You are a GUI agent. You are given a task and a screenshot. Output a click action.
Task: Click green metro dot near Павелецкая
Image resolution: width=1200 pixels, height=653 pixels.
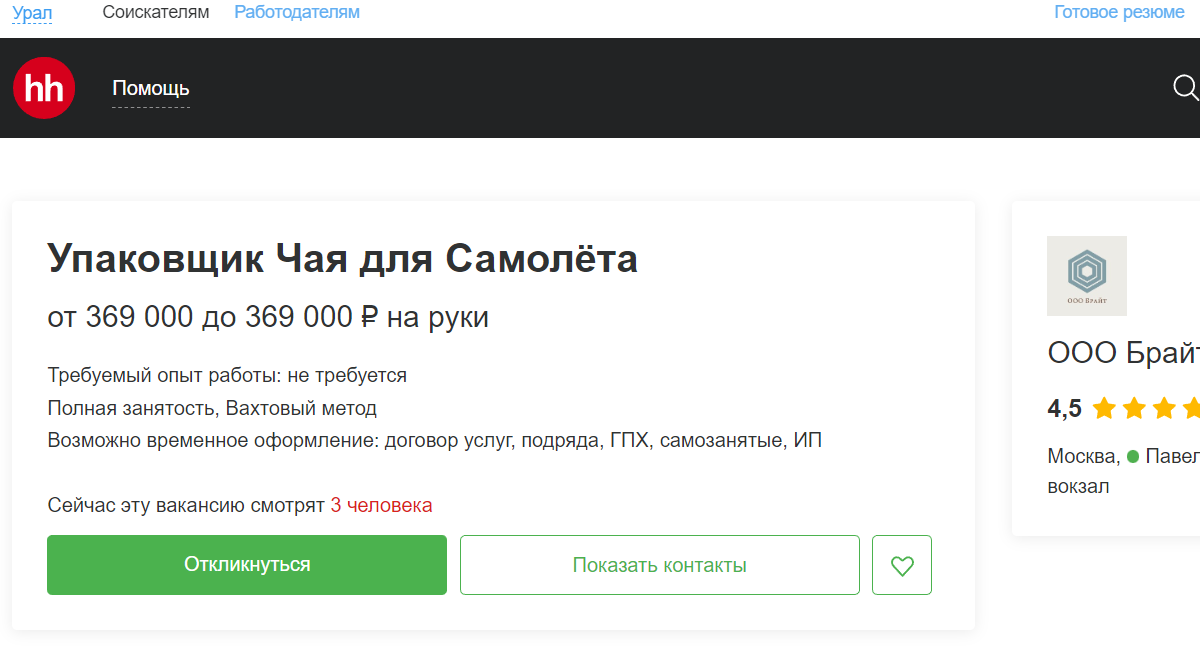(1133, 457)
